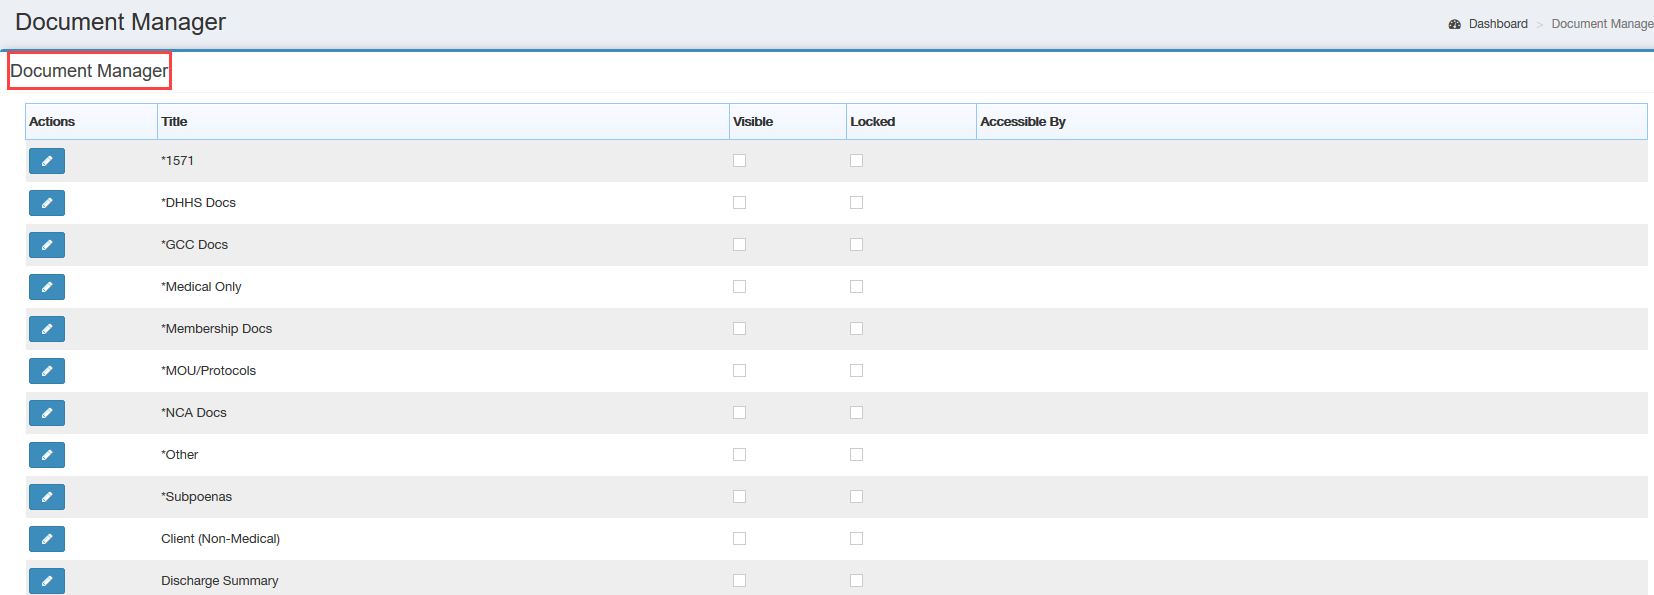The image size is (1654, 595).
Task: Click the Visible column header
Action: tap(753, 122)
